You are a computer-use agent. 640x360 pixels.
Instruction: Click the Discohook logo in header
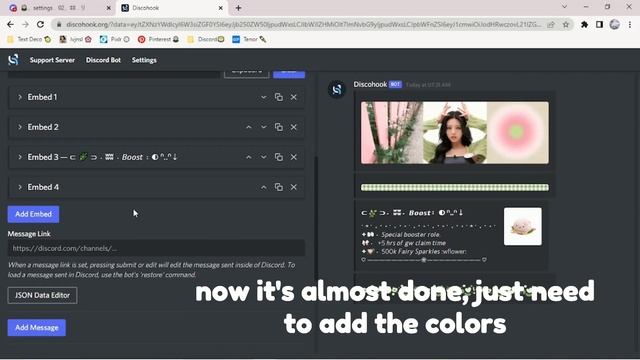coord(13,60)
